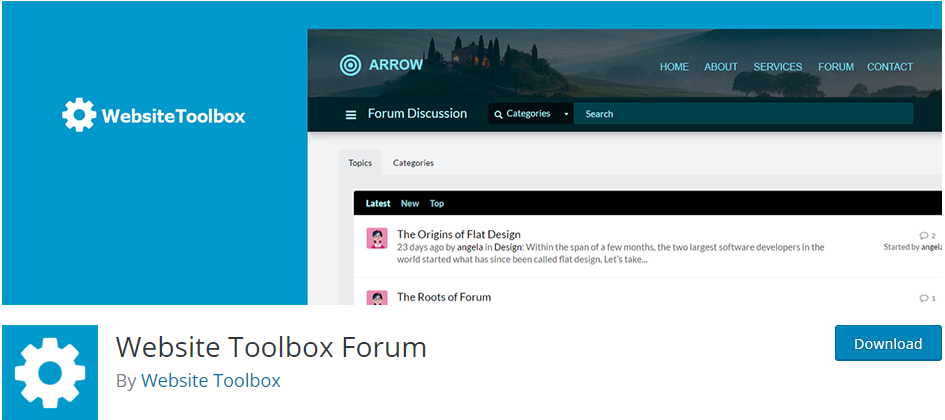Click the '23 days ago' timestamp
The image size is (945, 420).
420,247
